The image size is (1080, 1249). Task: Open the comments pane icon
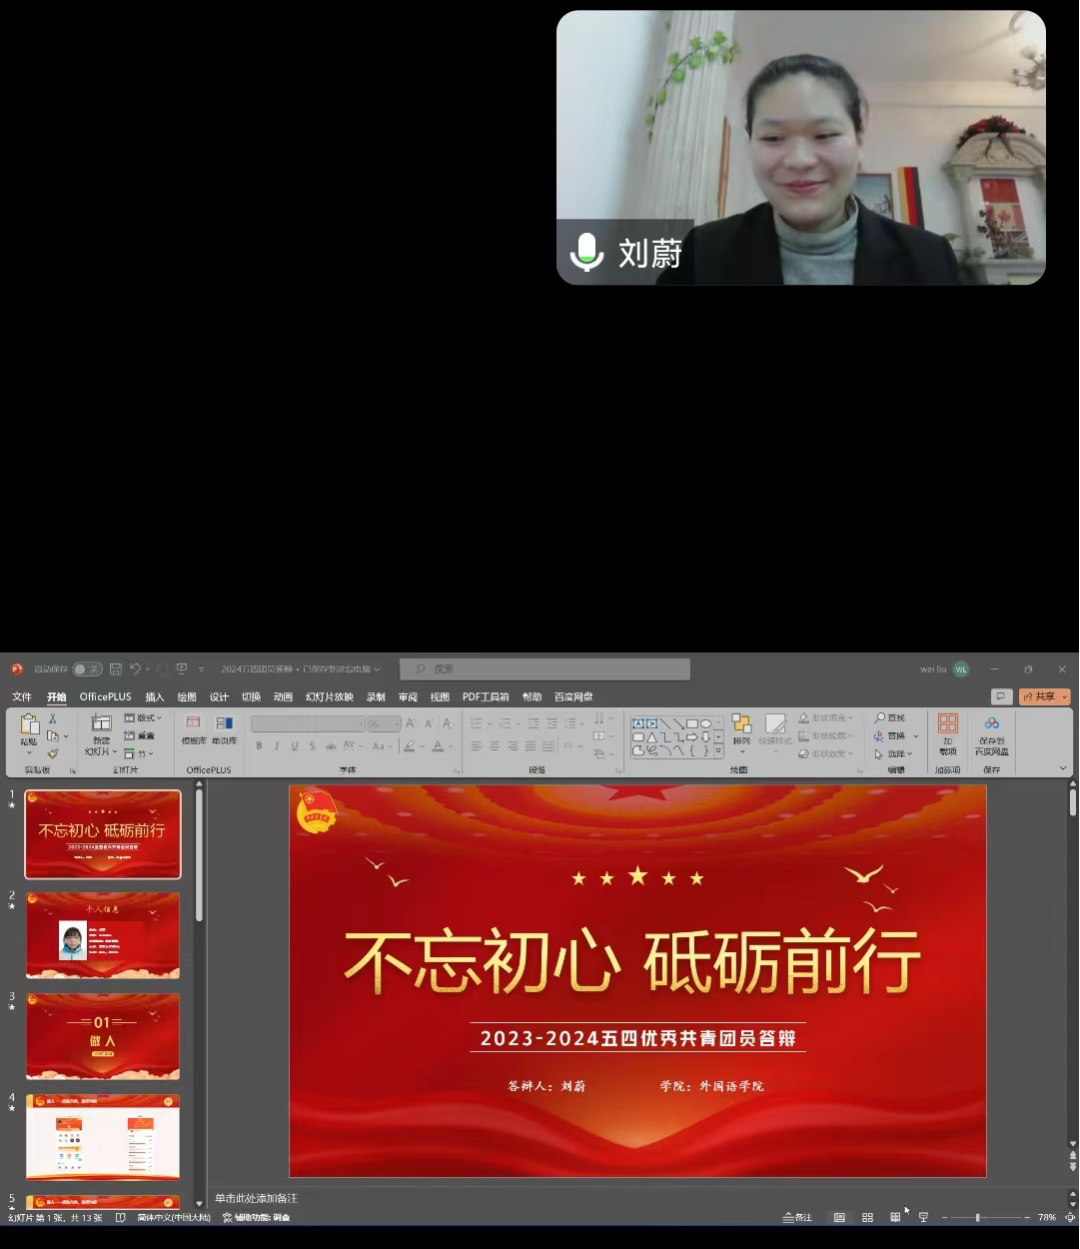(999, 696)
